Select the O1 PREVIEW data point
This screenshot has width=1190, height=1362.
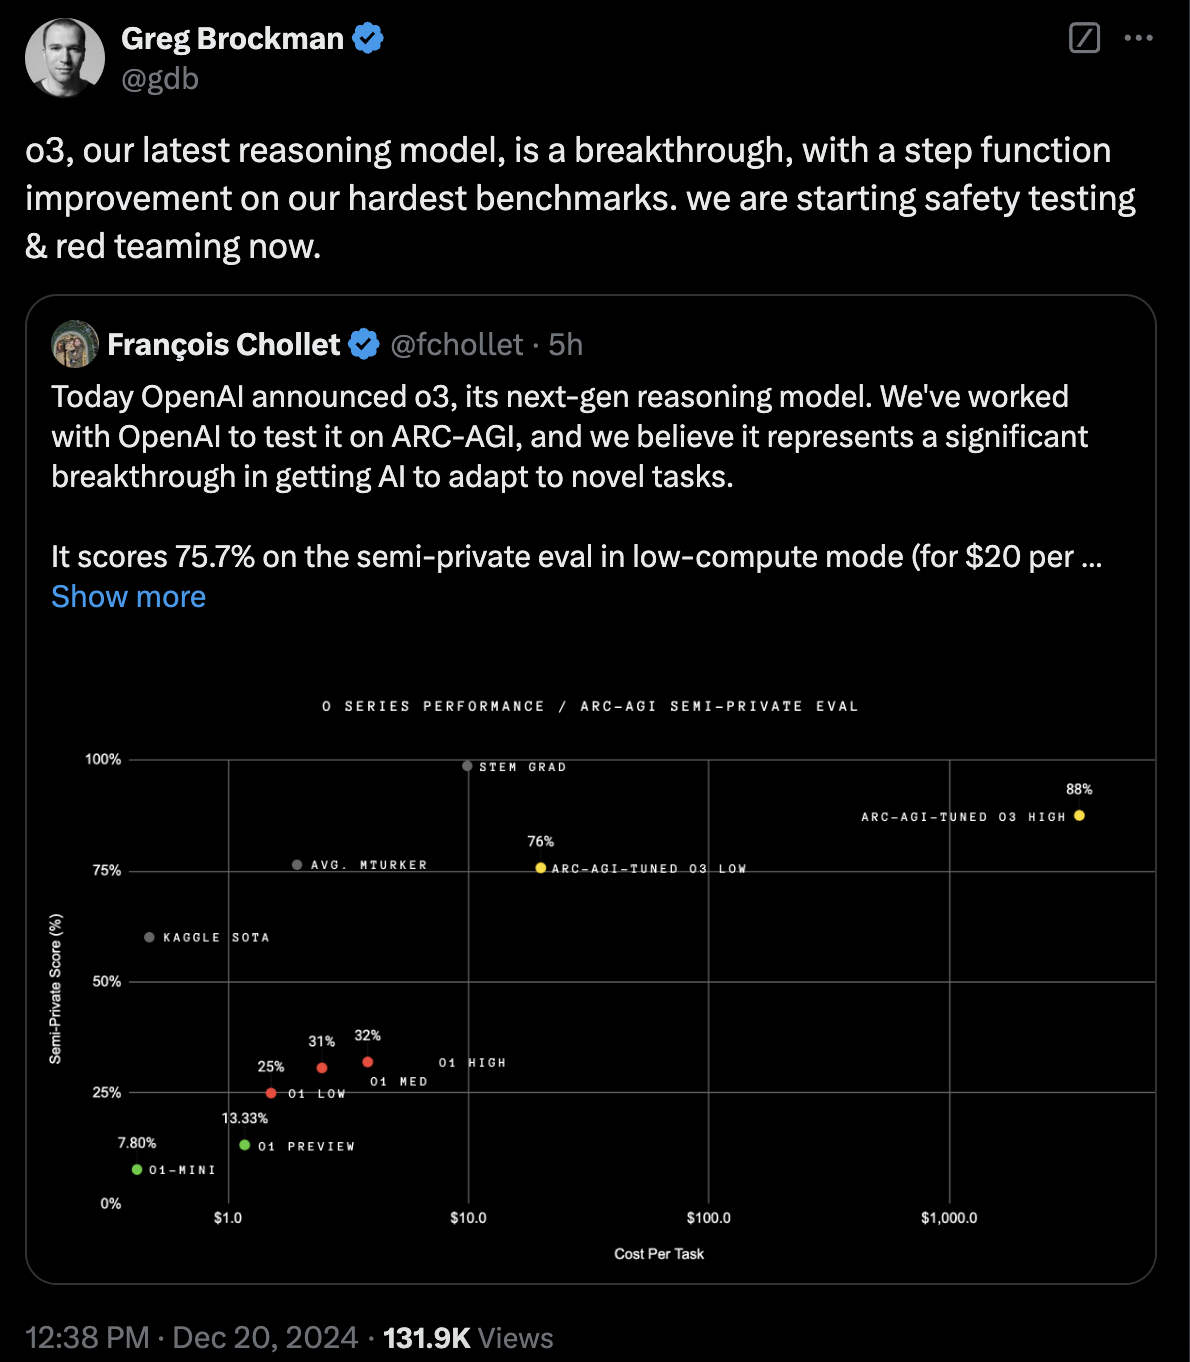[246, 1144]
